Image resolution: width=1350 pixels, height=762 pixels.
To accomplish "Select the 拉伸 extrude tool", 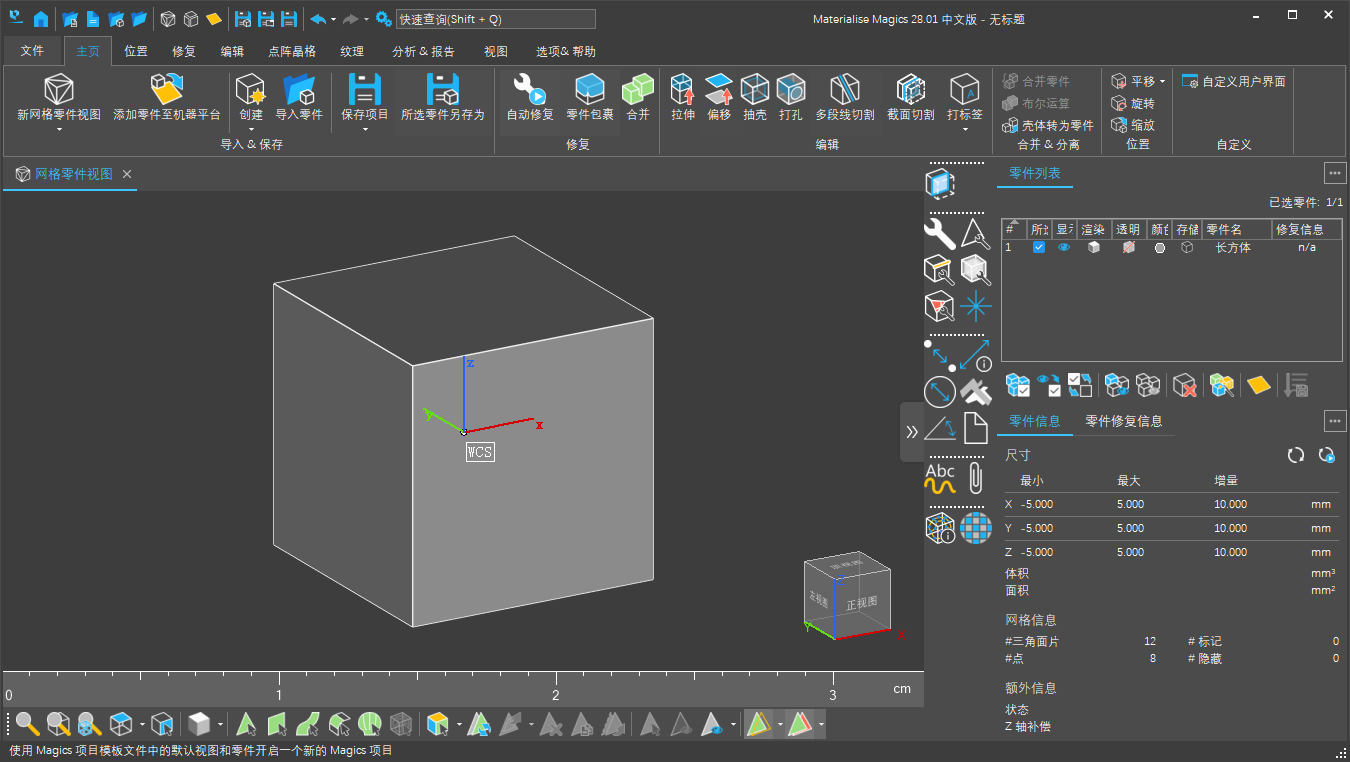I will point(683,97).
